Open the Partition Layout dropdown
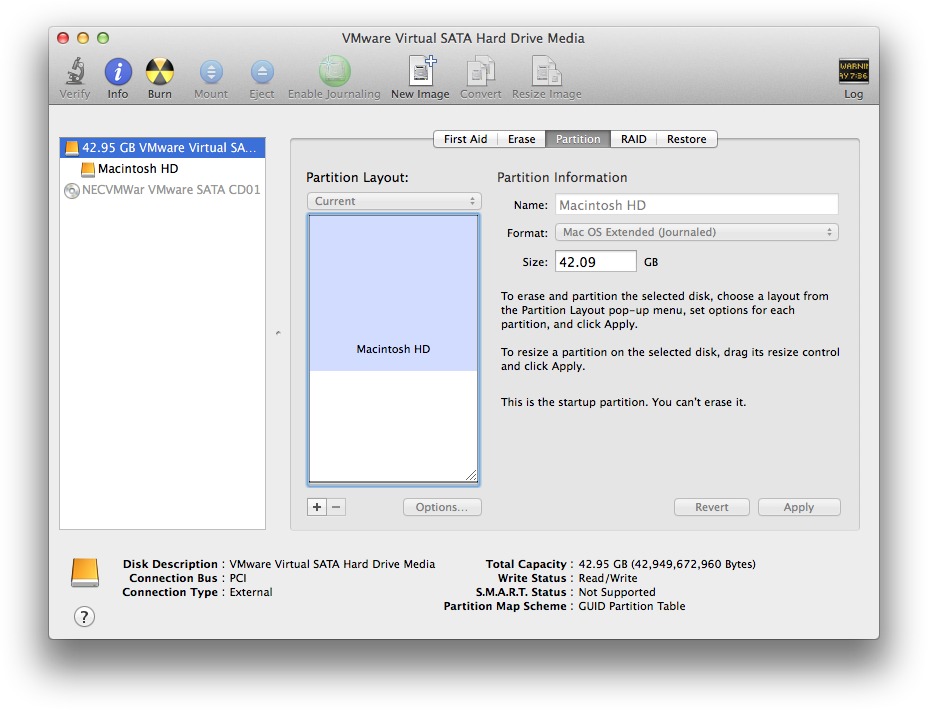This screenshot has height=710, width=928. 394,201
